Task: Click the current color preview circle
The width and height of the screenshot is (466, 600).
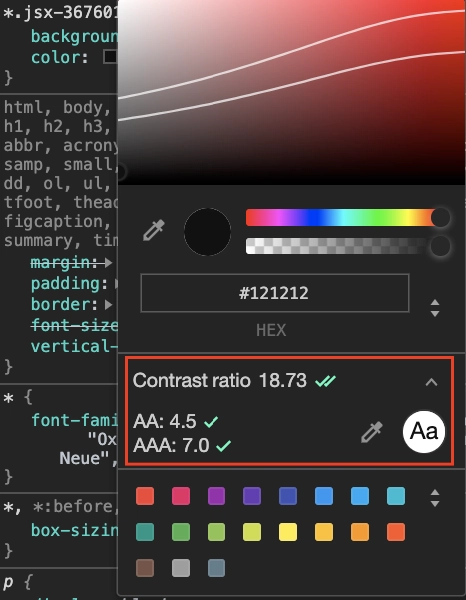Action: 207,232
